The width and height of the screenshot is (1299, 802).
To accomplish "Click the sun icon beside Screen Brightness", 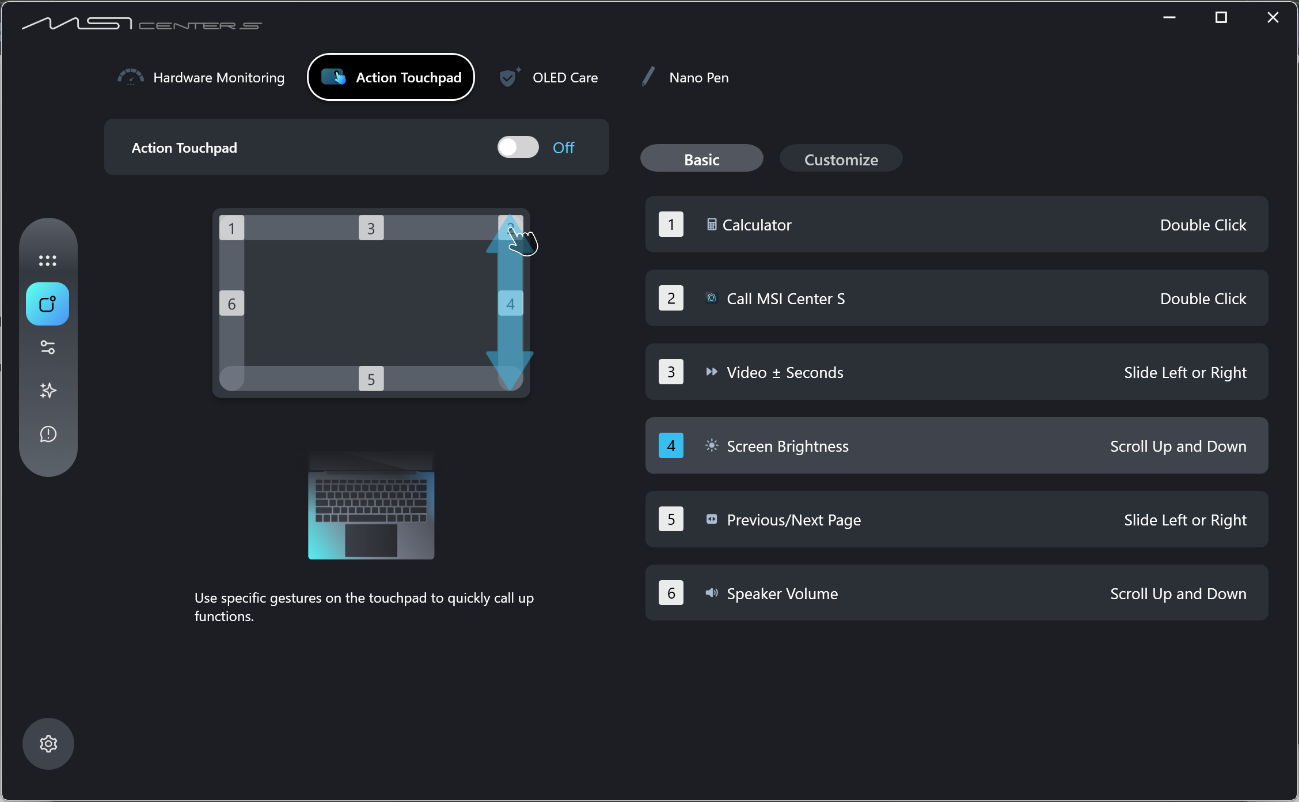I will tap(711, 446).
